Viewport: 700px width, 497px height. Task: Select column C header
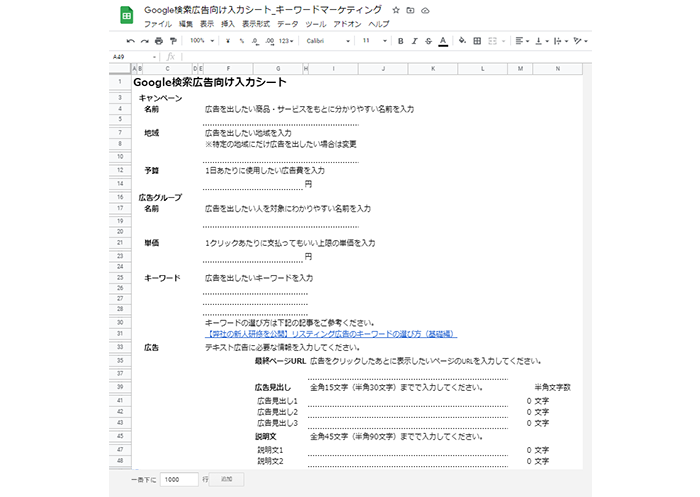[167, 69]
